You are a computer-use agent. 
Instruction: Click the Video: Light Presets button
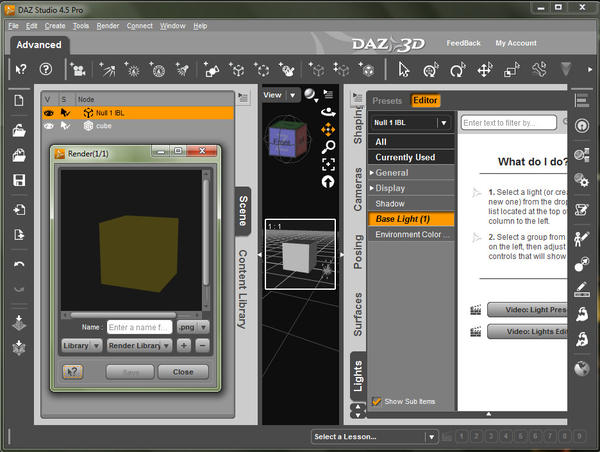click(x=527, y=310)
